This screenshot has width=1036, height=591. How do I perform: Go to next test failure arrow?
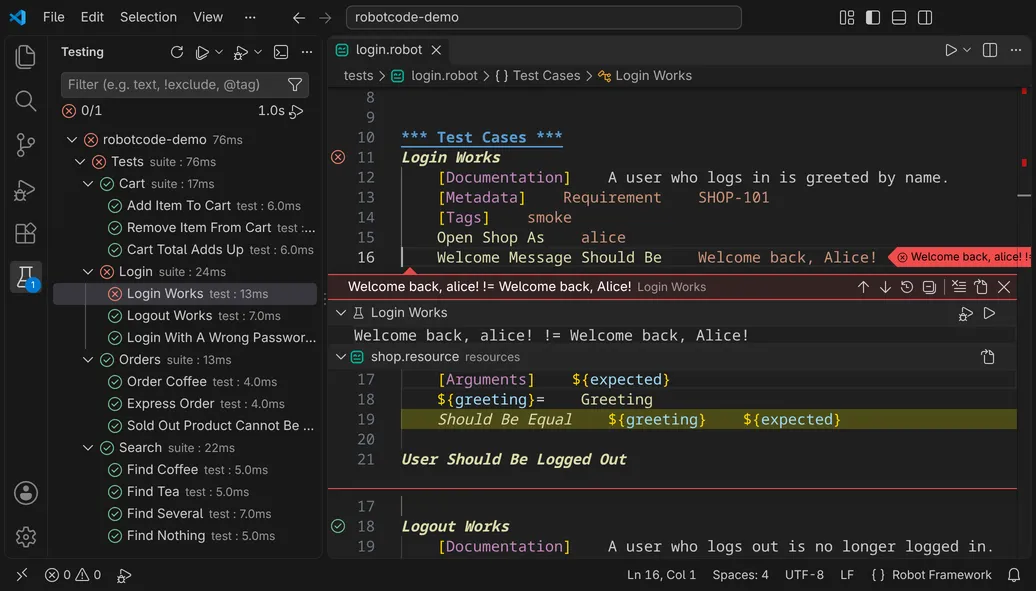885,287
